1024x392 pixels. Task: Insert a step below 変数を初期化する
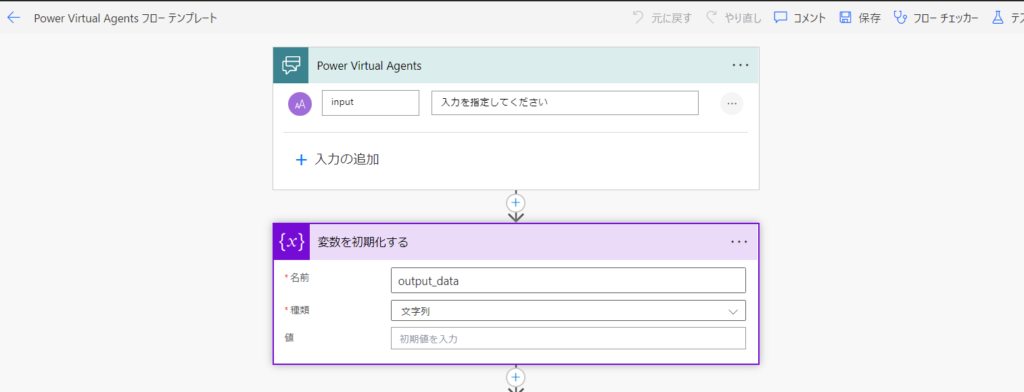(516, 377)
